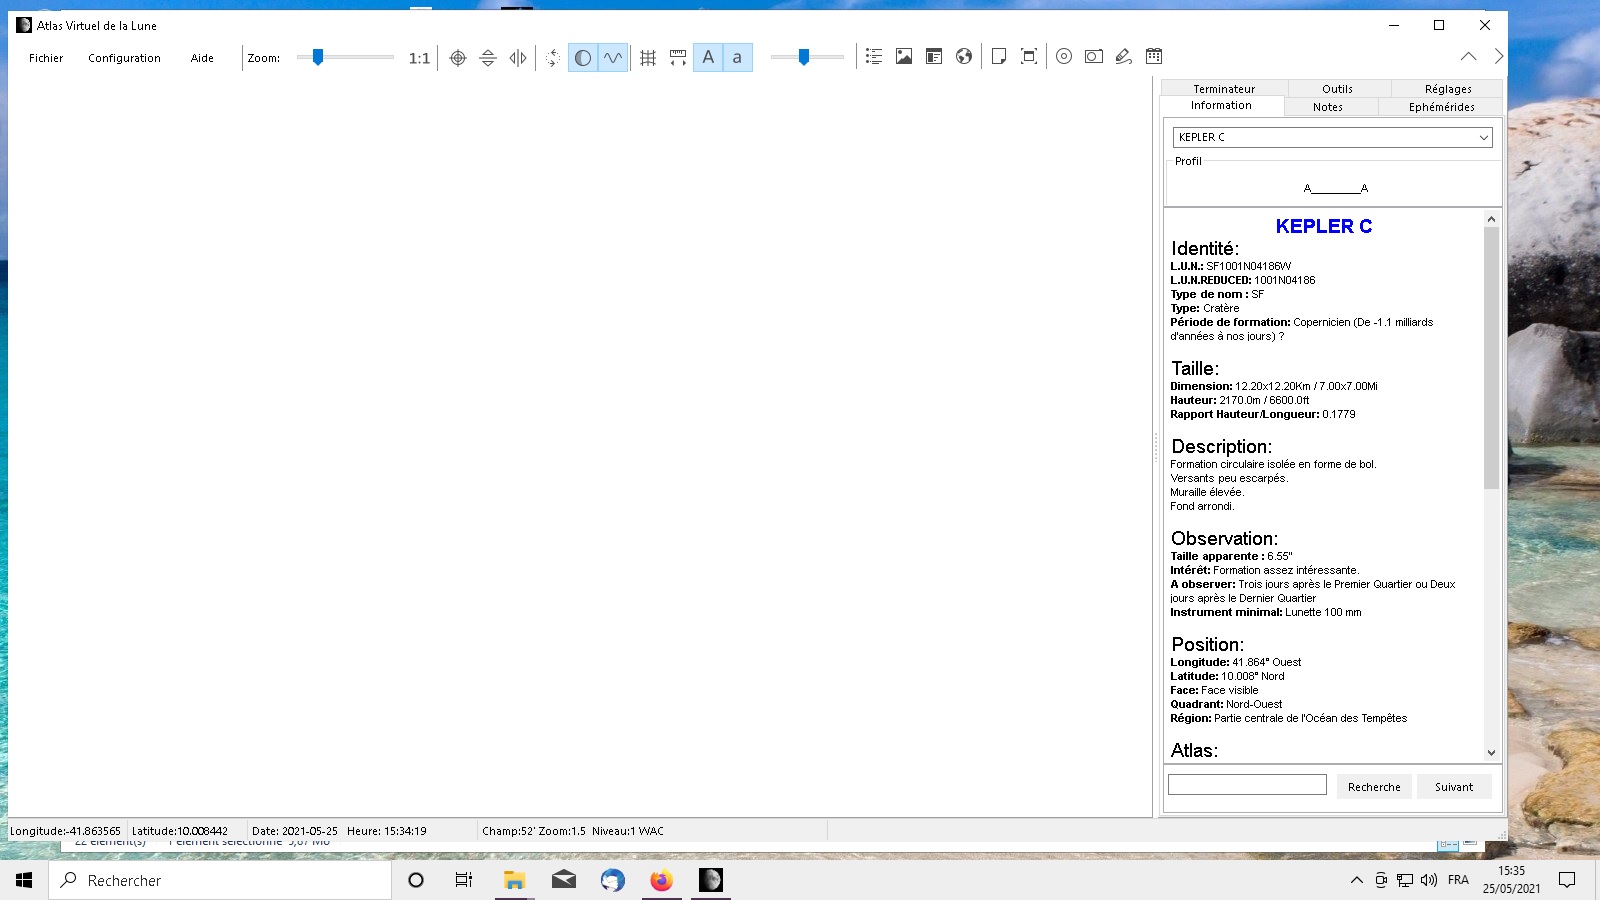Image resolution: width=1600 pixels, height=900 pixels.
Task: Click the search input field
Action: (x=1247, y=785)
